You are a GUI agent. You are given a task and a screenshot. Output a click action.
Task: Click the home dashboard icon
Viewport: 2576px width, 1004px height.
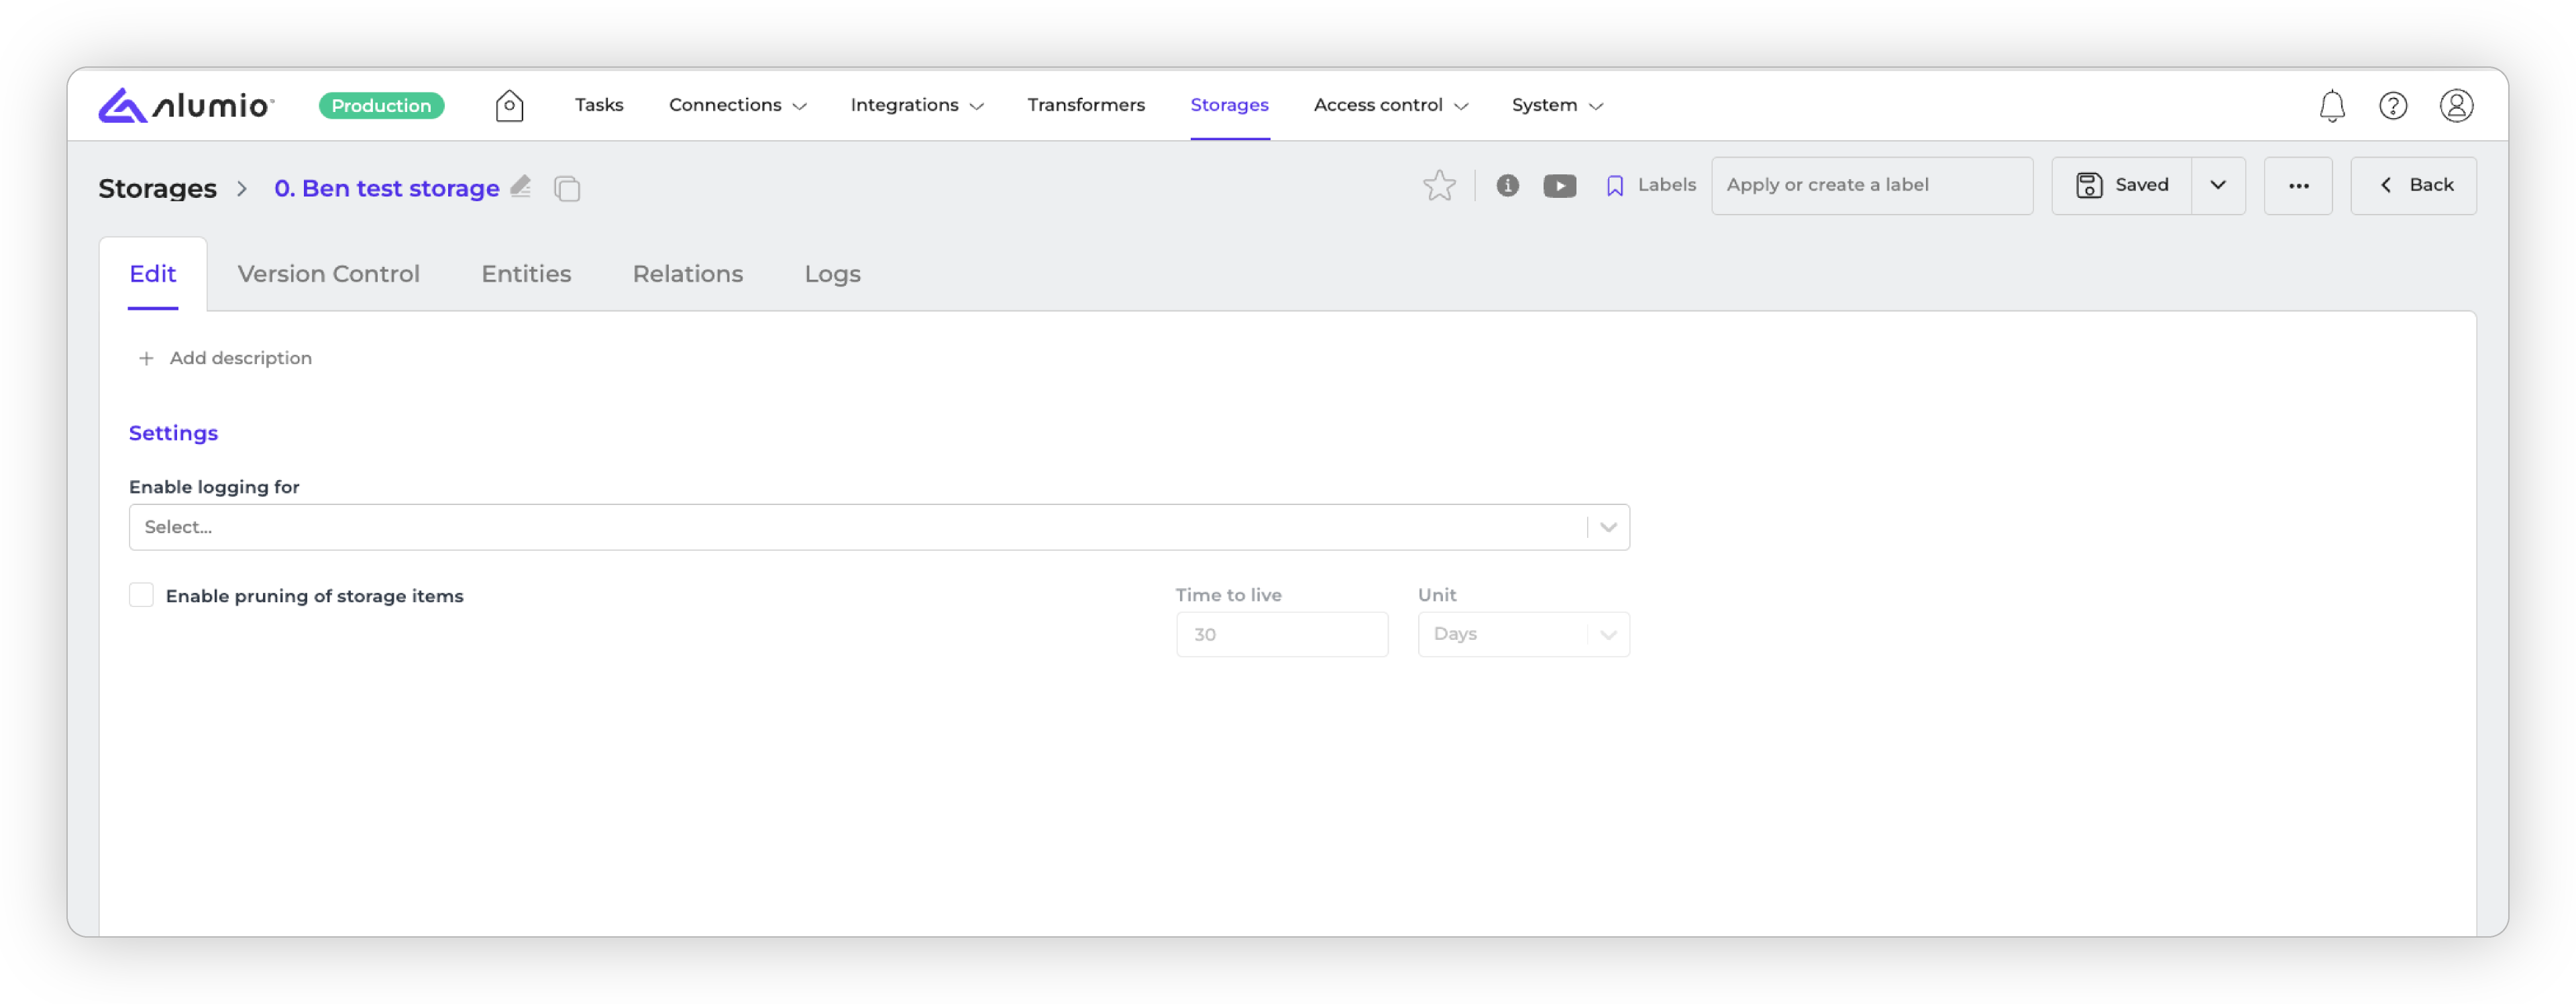(x=509, y=105)
